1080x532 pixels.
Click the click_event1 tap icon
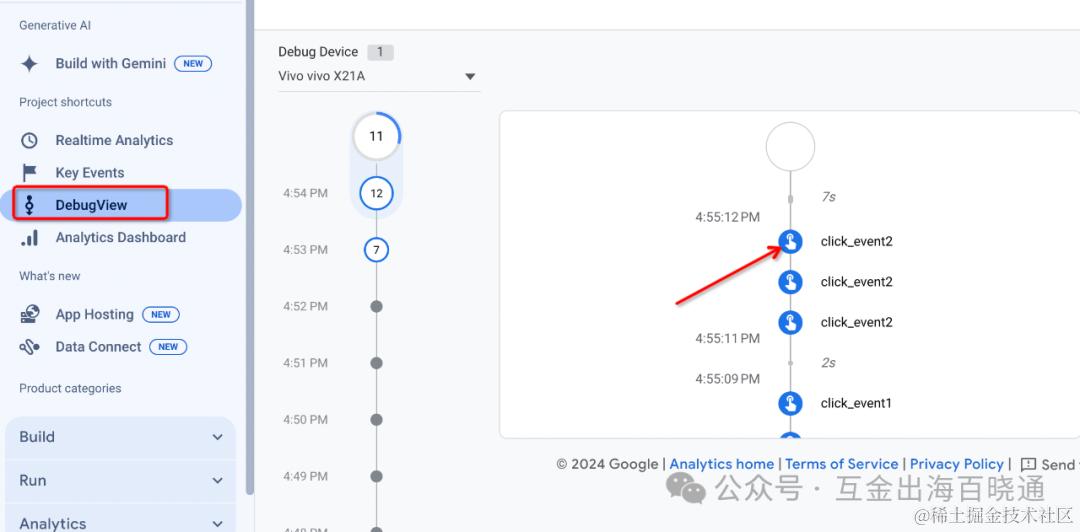coord(790,403)
